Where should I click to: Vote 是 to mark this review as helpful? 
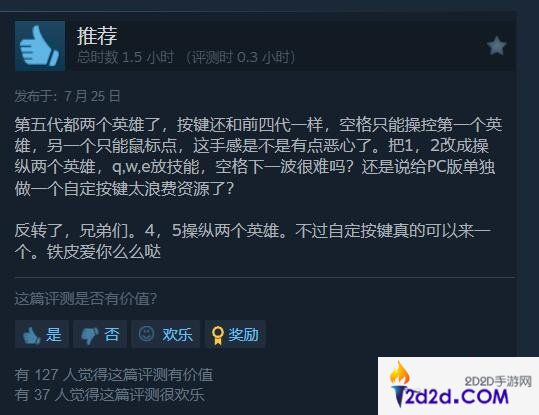tap(42, 334)
